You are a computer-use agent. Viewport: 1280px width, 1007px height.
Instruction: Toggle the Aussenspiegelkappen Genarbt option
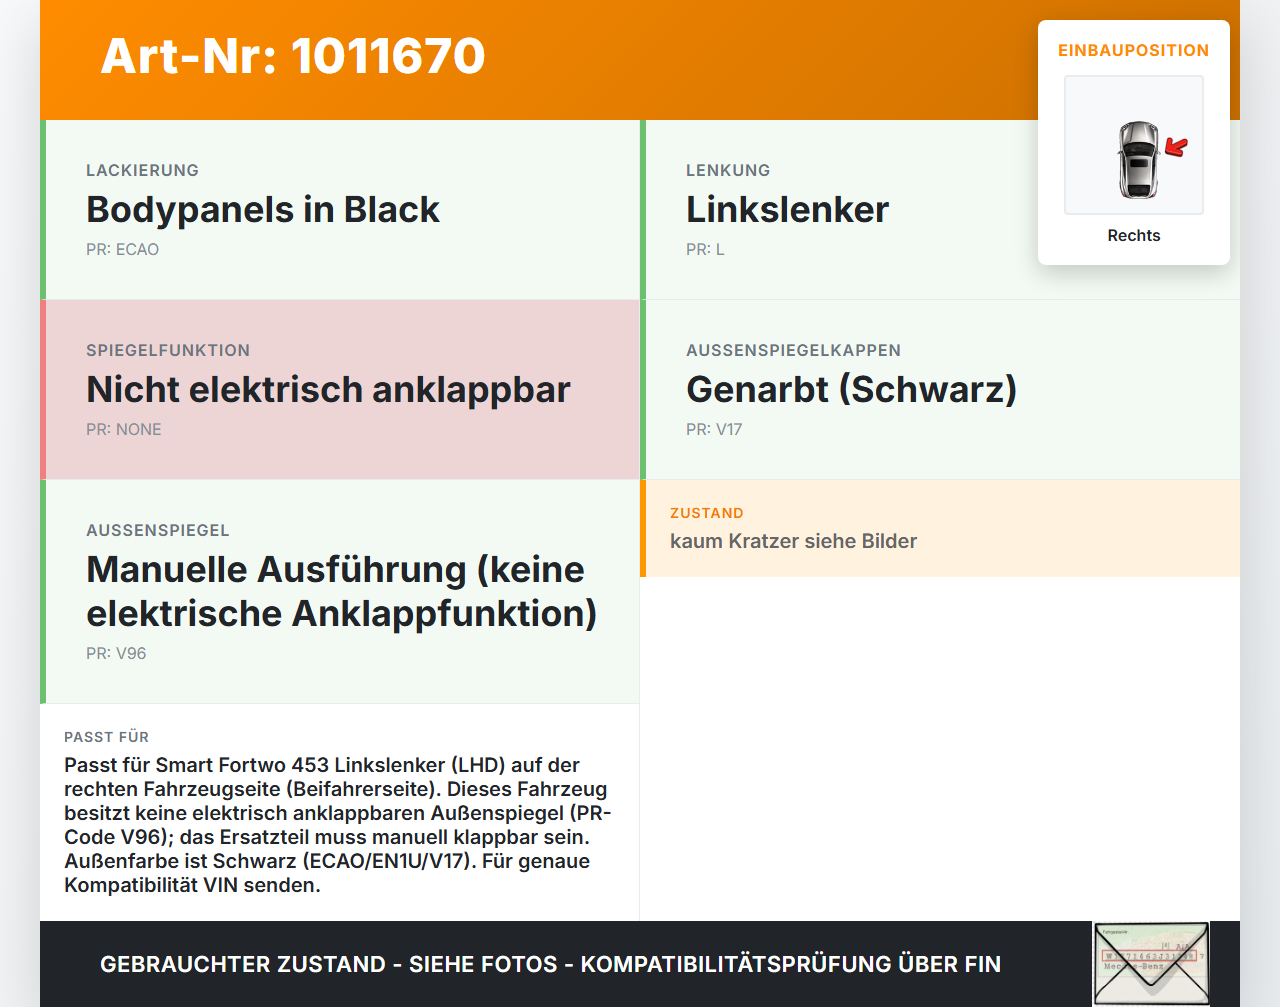[940, 389]
